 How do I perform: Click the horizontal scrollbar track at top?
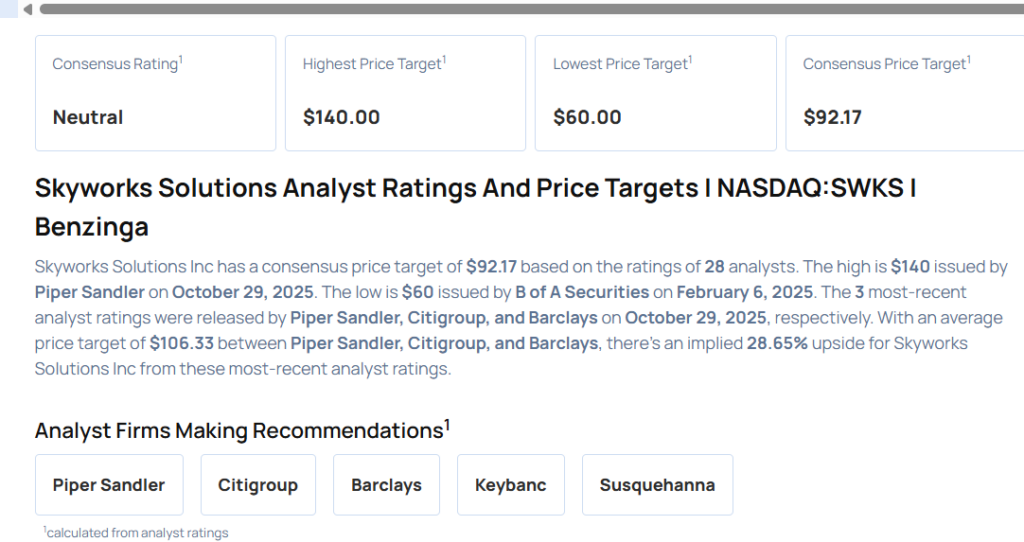pyautogui.click(x=520, y=9)
